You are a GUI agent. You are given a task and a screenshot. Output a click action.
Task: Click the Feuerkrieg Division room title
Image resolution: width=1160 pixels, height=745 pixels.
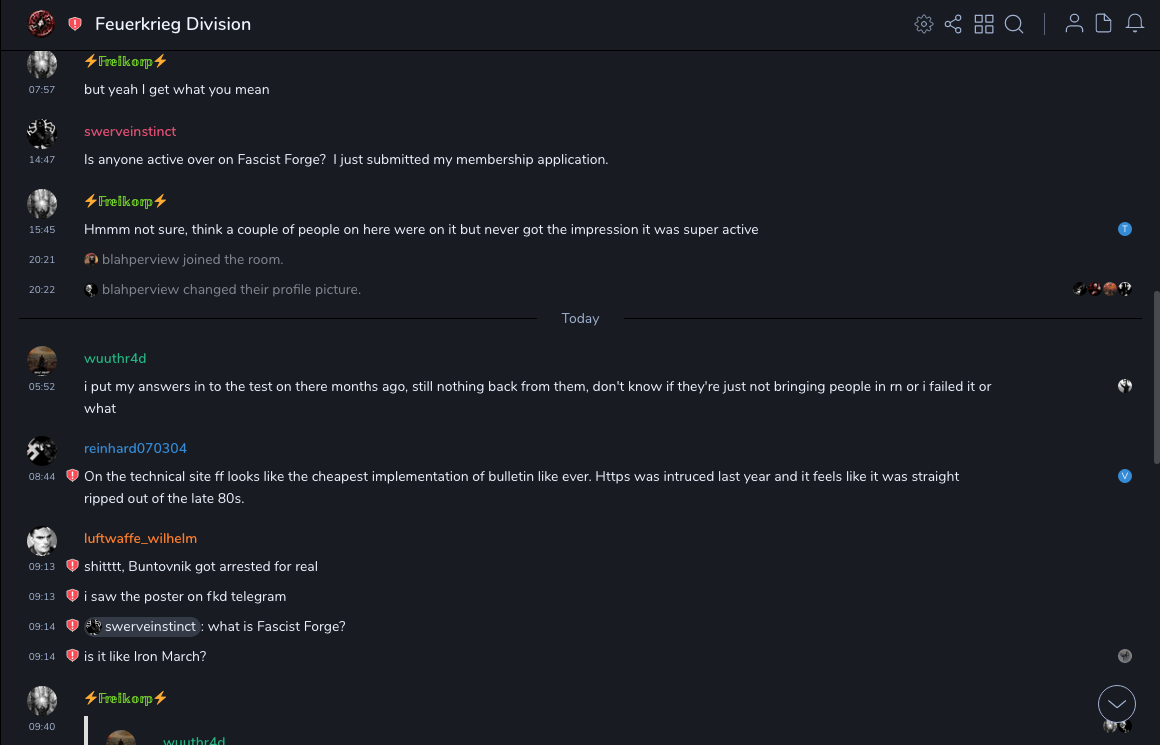click(x=173, y=24)
